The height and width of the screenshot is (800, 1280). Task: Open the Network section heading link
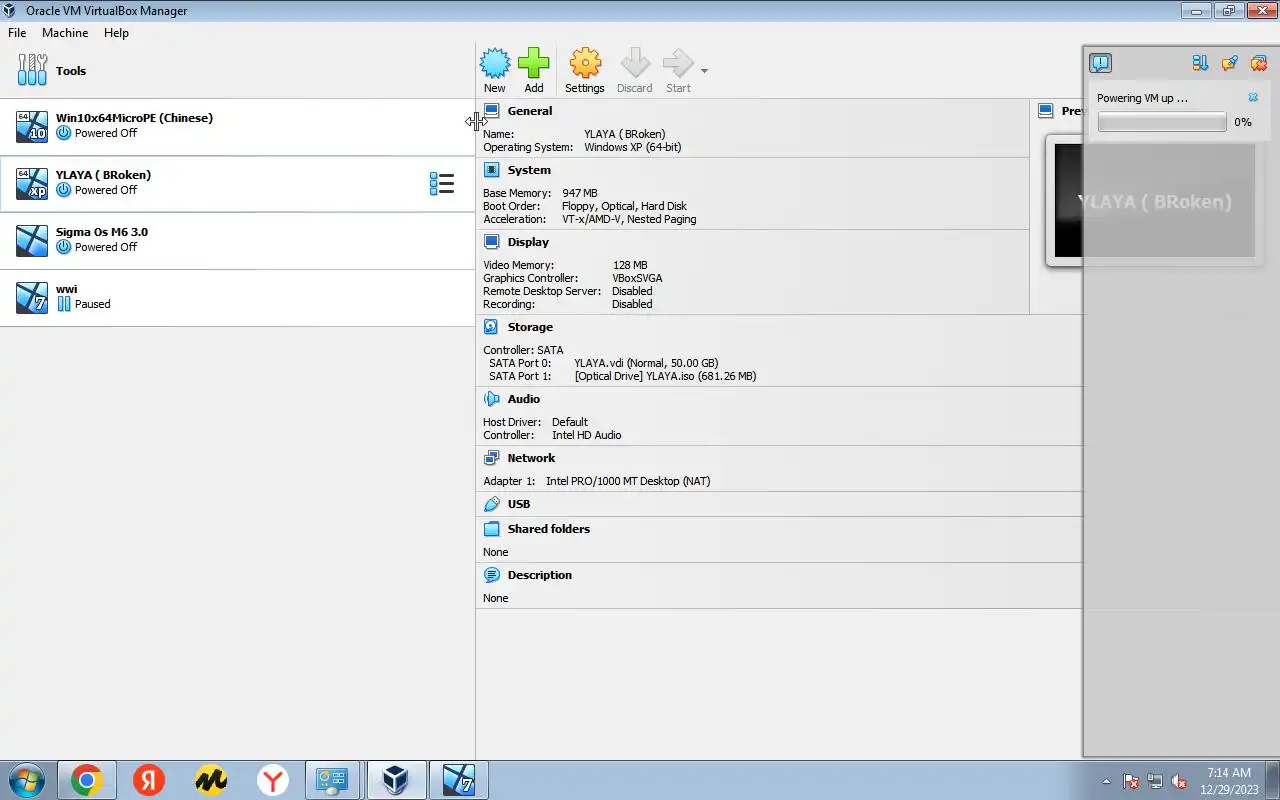pyautogui.click(x=531, y=458)
